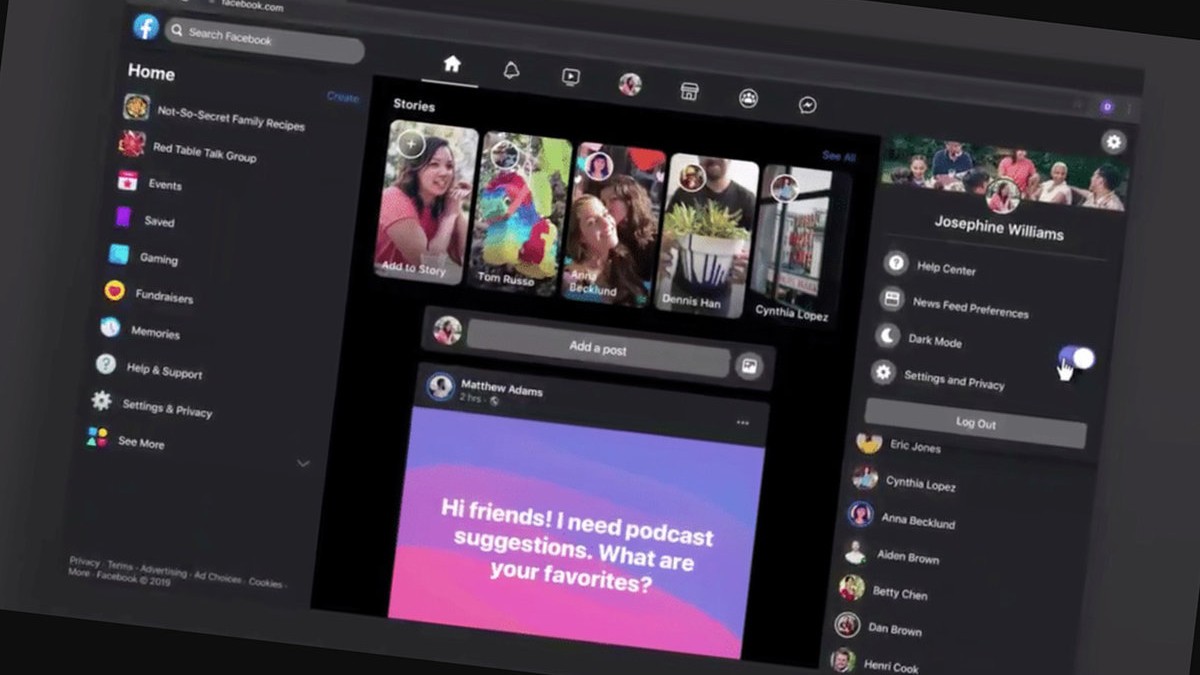The image size is (1200, 675).
Task: Open chat with Eric Jones
Action: tap(915, 446)
